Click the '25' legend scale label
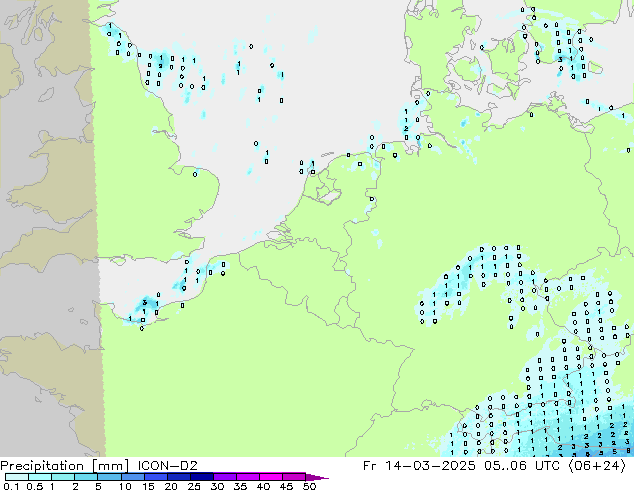Image resolution: width=634 pixels, height=490 pixels. [194, 486]
